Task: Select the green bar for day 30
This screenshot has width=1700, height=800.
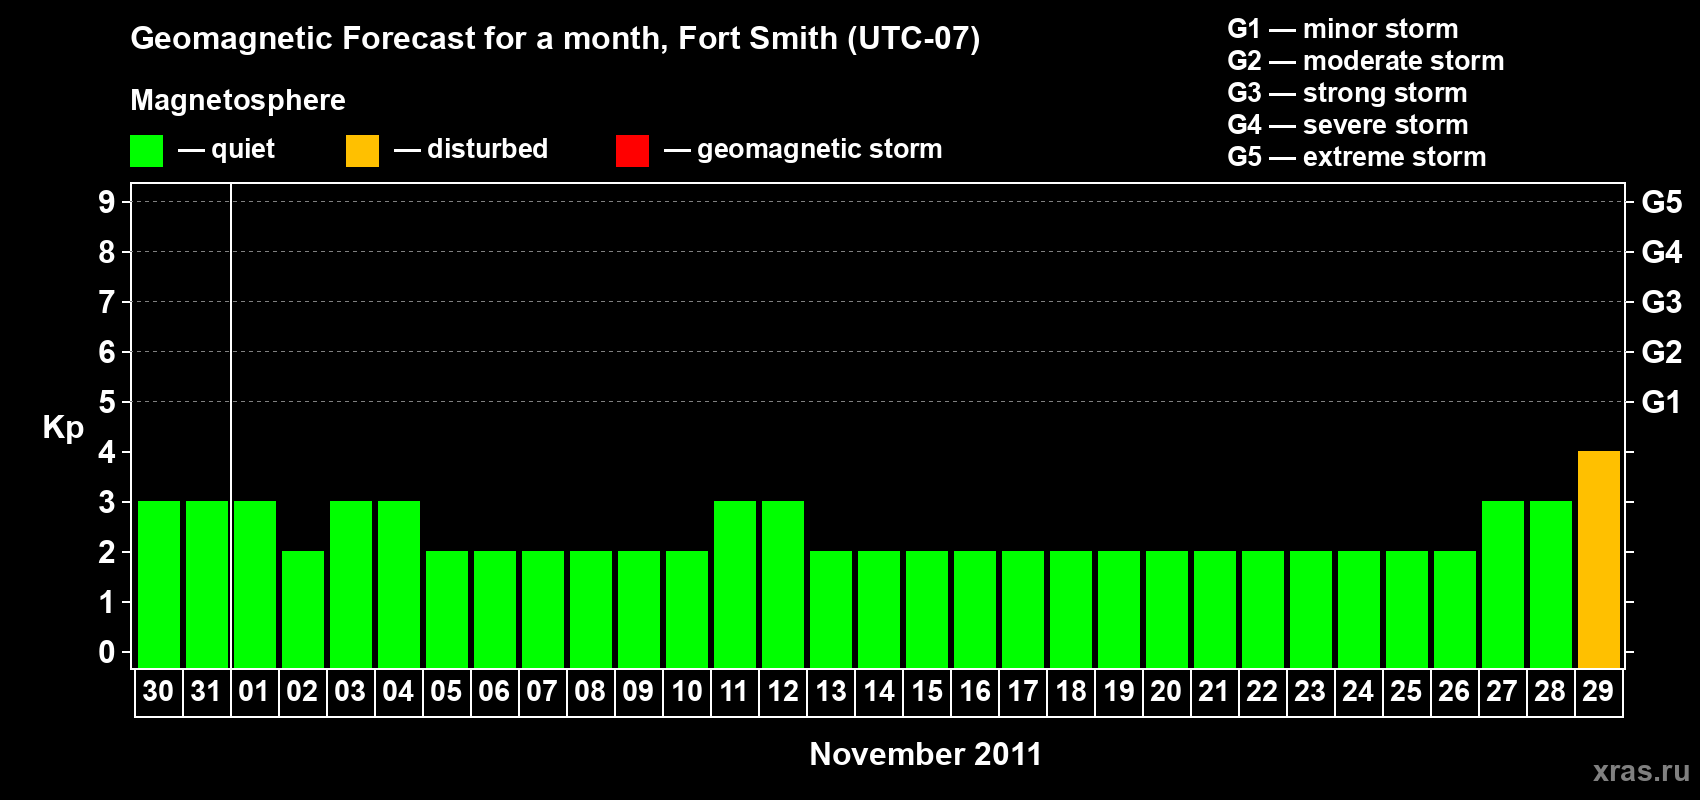Action: coord(159,585)
